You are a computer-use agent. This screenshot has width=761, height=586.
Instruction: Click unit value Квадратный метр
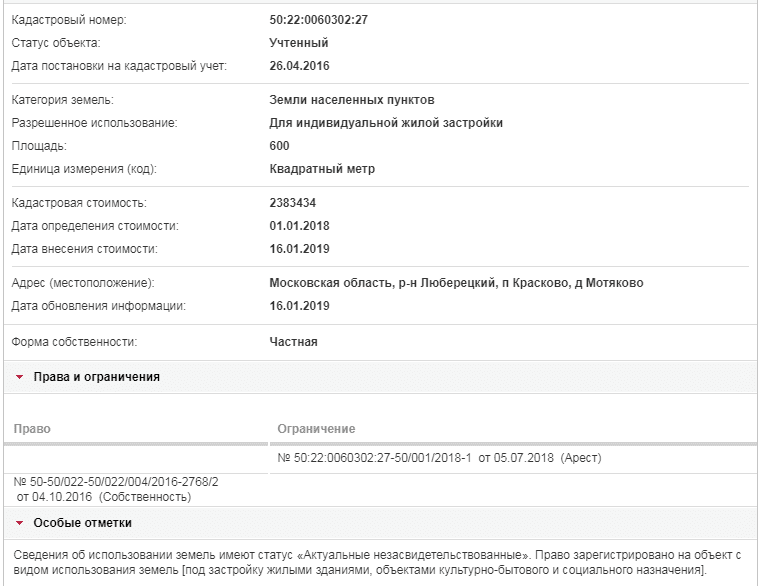[x=322, y=169]
